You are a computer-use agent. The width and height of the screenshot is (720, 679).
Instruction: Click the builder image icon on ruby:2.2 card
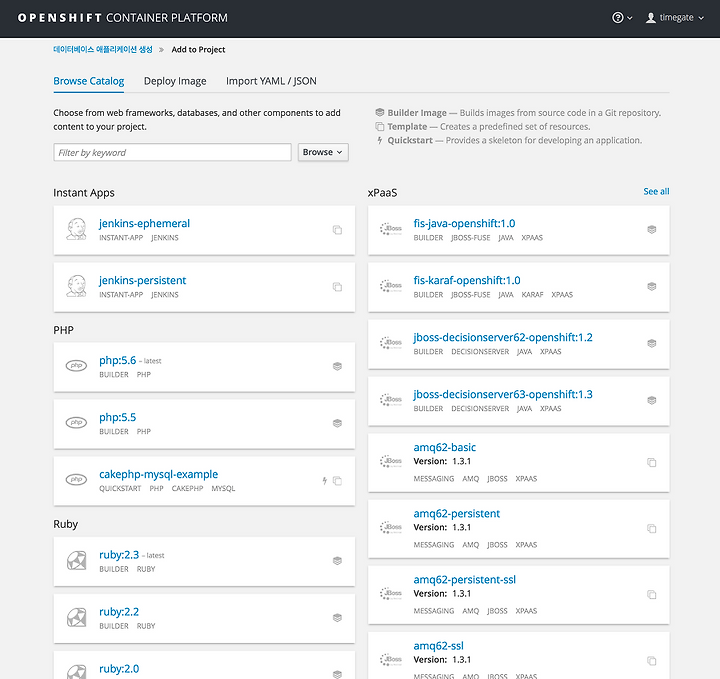click(x=338, y=617)
